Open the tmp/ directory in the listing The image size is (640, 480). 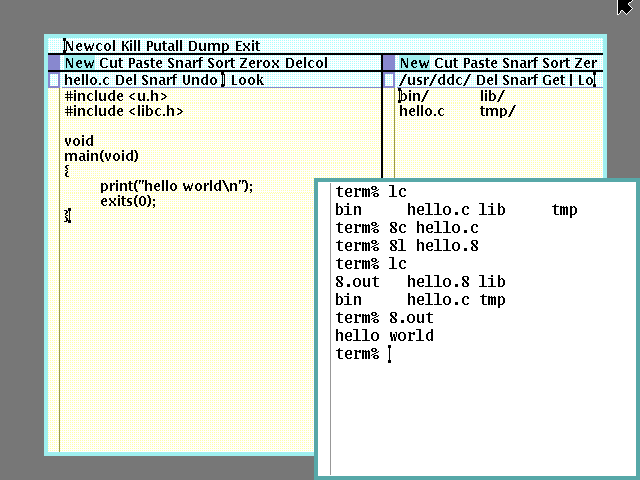pos(497,111)
